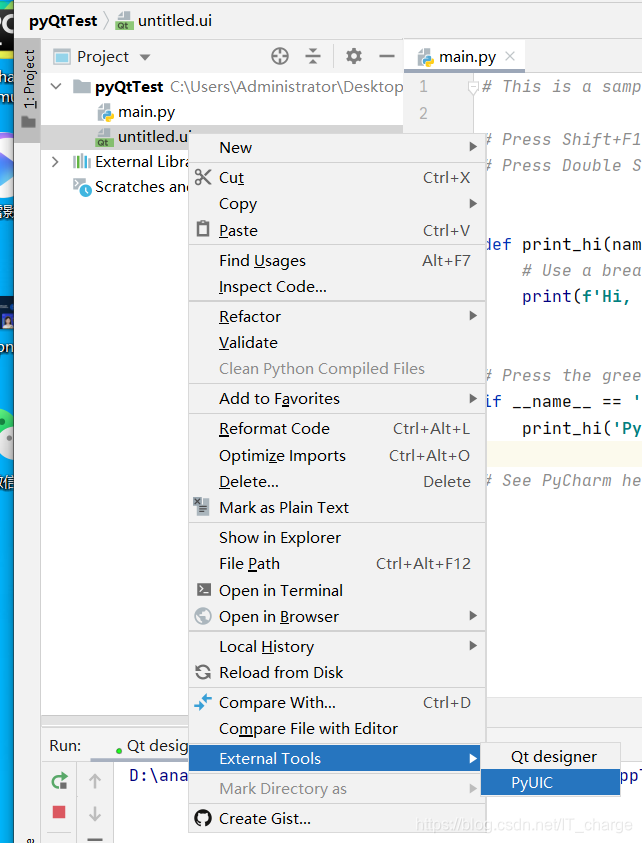Click the globe icon beside Open in Browser
The width and height of the screenshot is (642, 843).
click(203, 616)
